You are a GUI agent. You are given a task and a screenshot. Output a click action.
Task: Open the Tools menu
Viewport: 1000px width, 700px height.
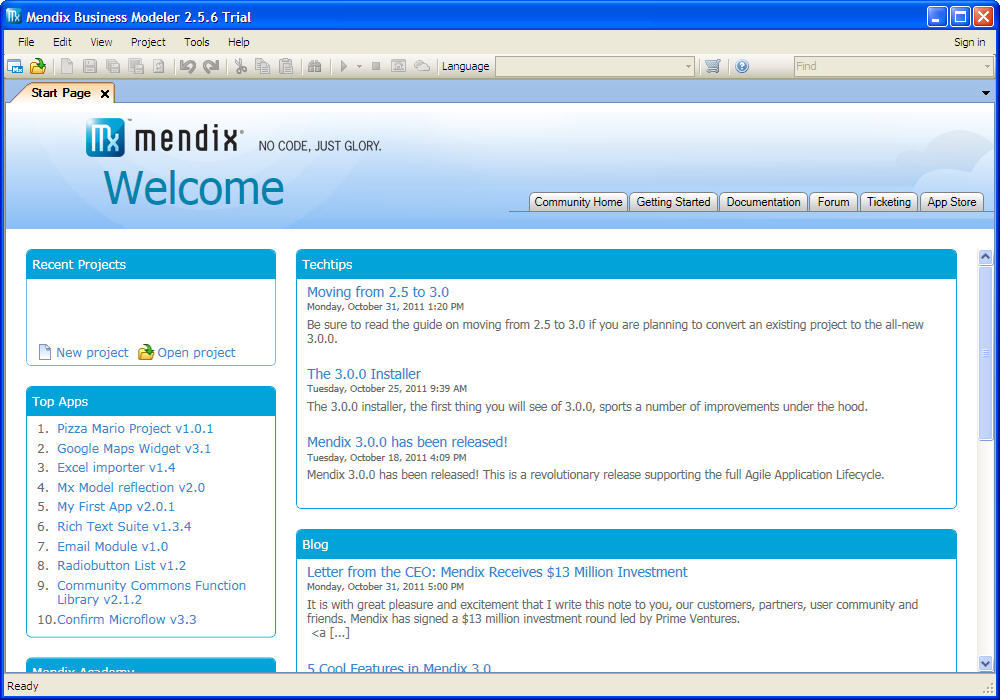tap(196, 42)
